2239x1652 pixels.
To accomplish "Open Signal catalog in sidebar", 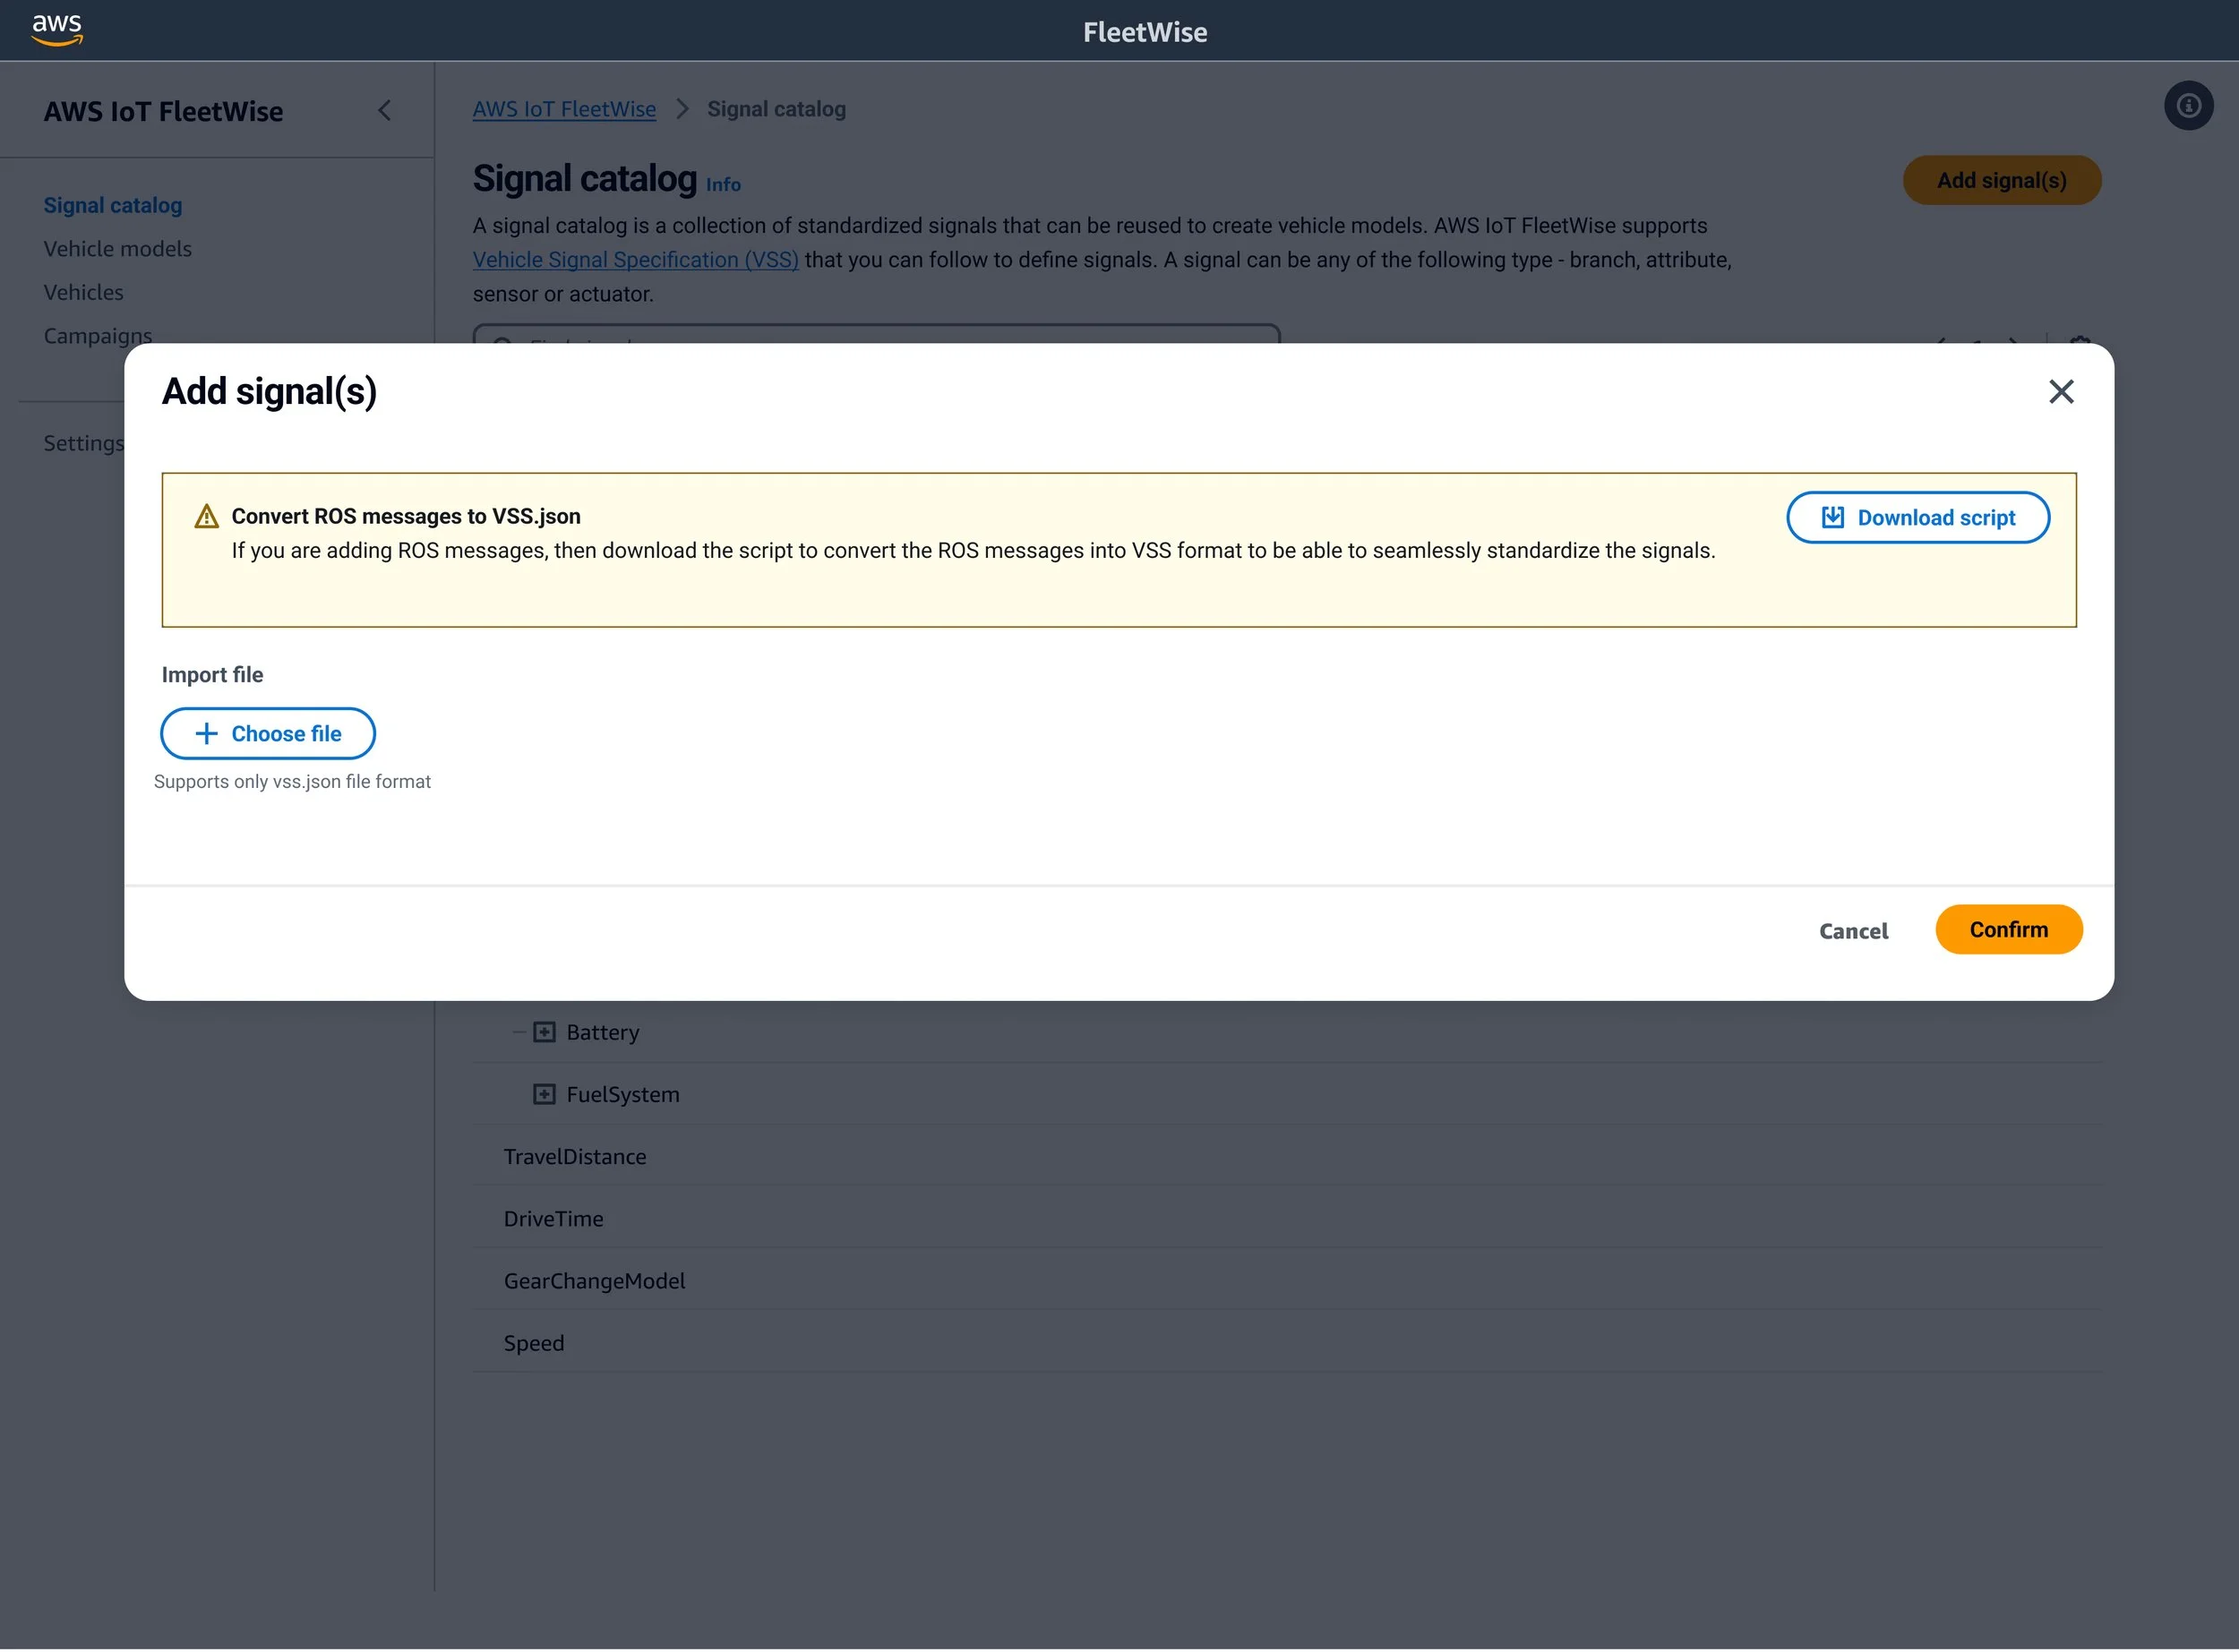I will point(112,205).
